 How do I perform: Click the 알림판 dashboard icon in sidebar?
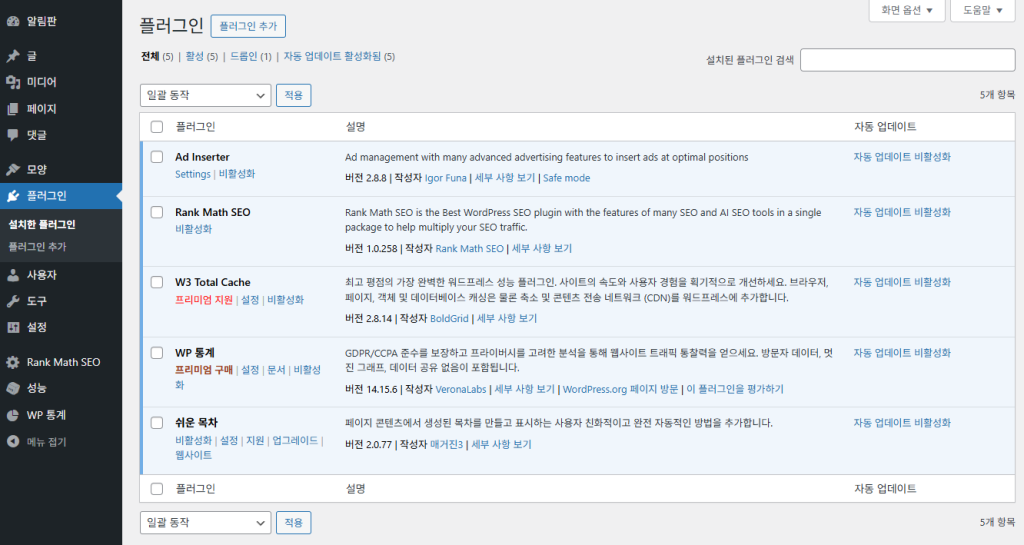(x=13, y=19)
